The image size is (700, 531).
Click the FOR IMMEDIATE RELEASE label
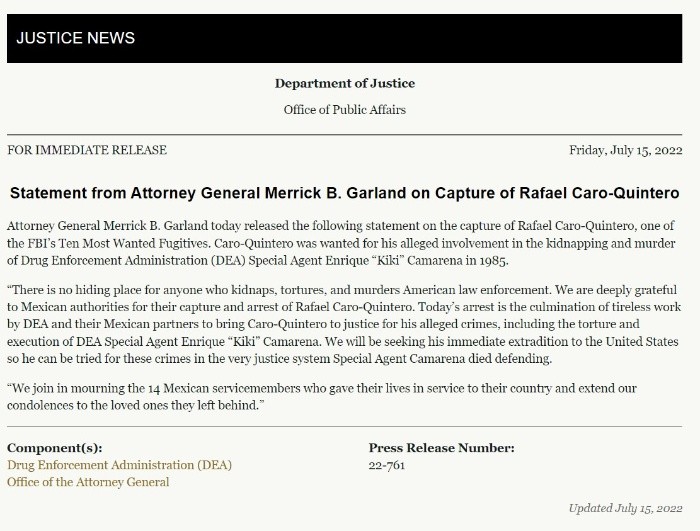[x=87, y=150]
